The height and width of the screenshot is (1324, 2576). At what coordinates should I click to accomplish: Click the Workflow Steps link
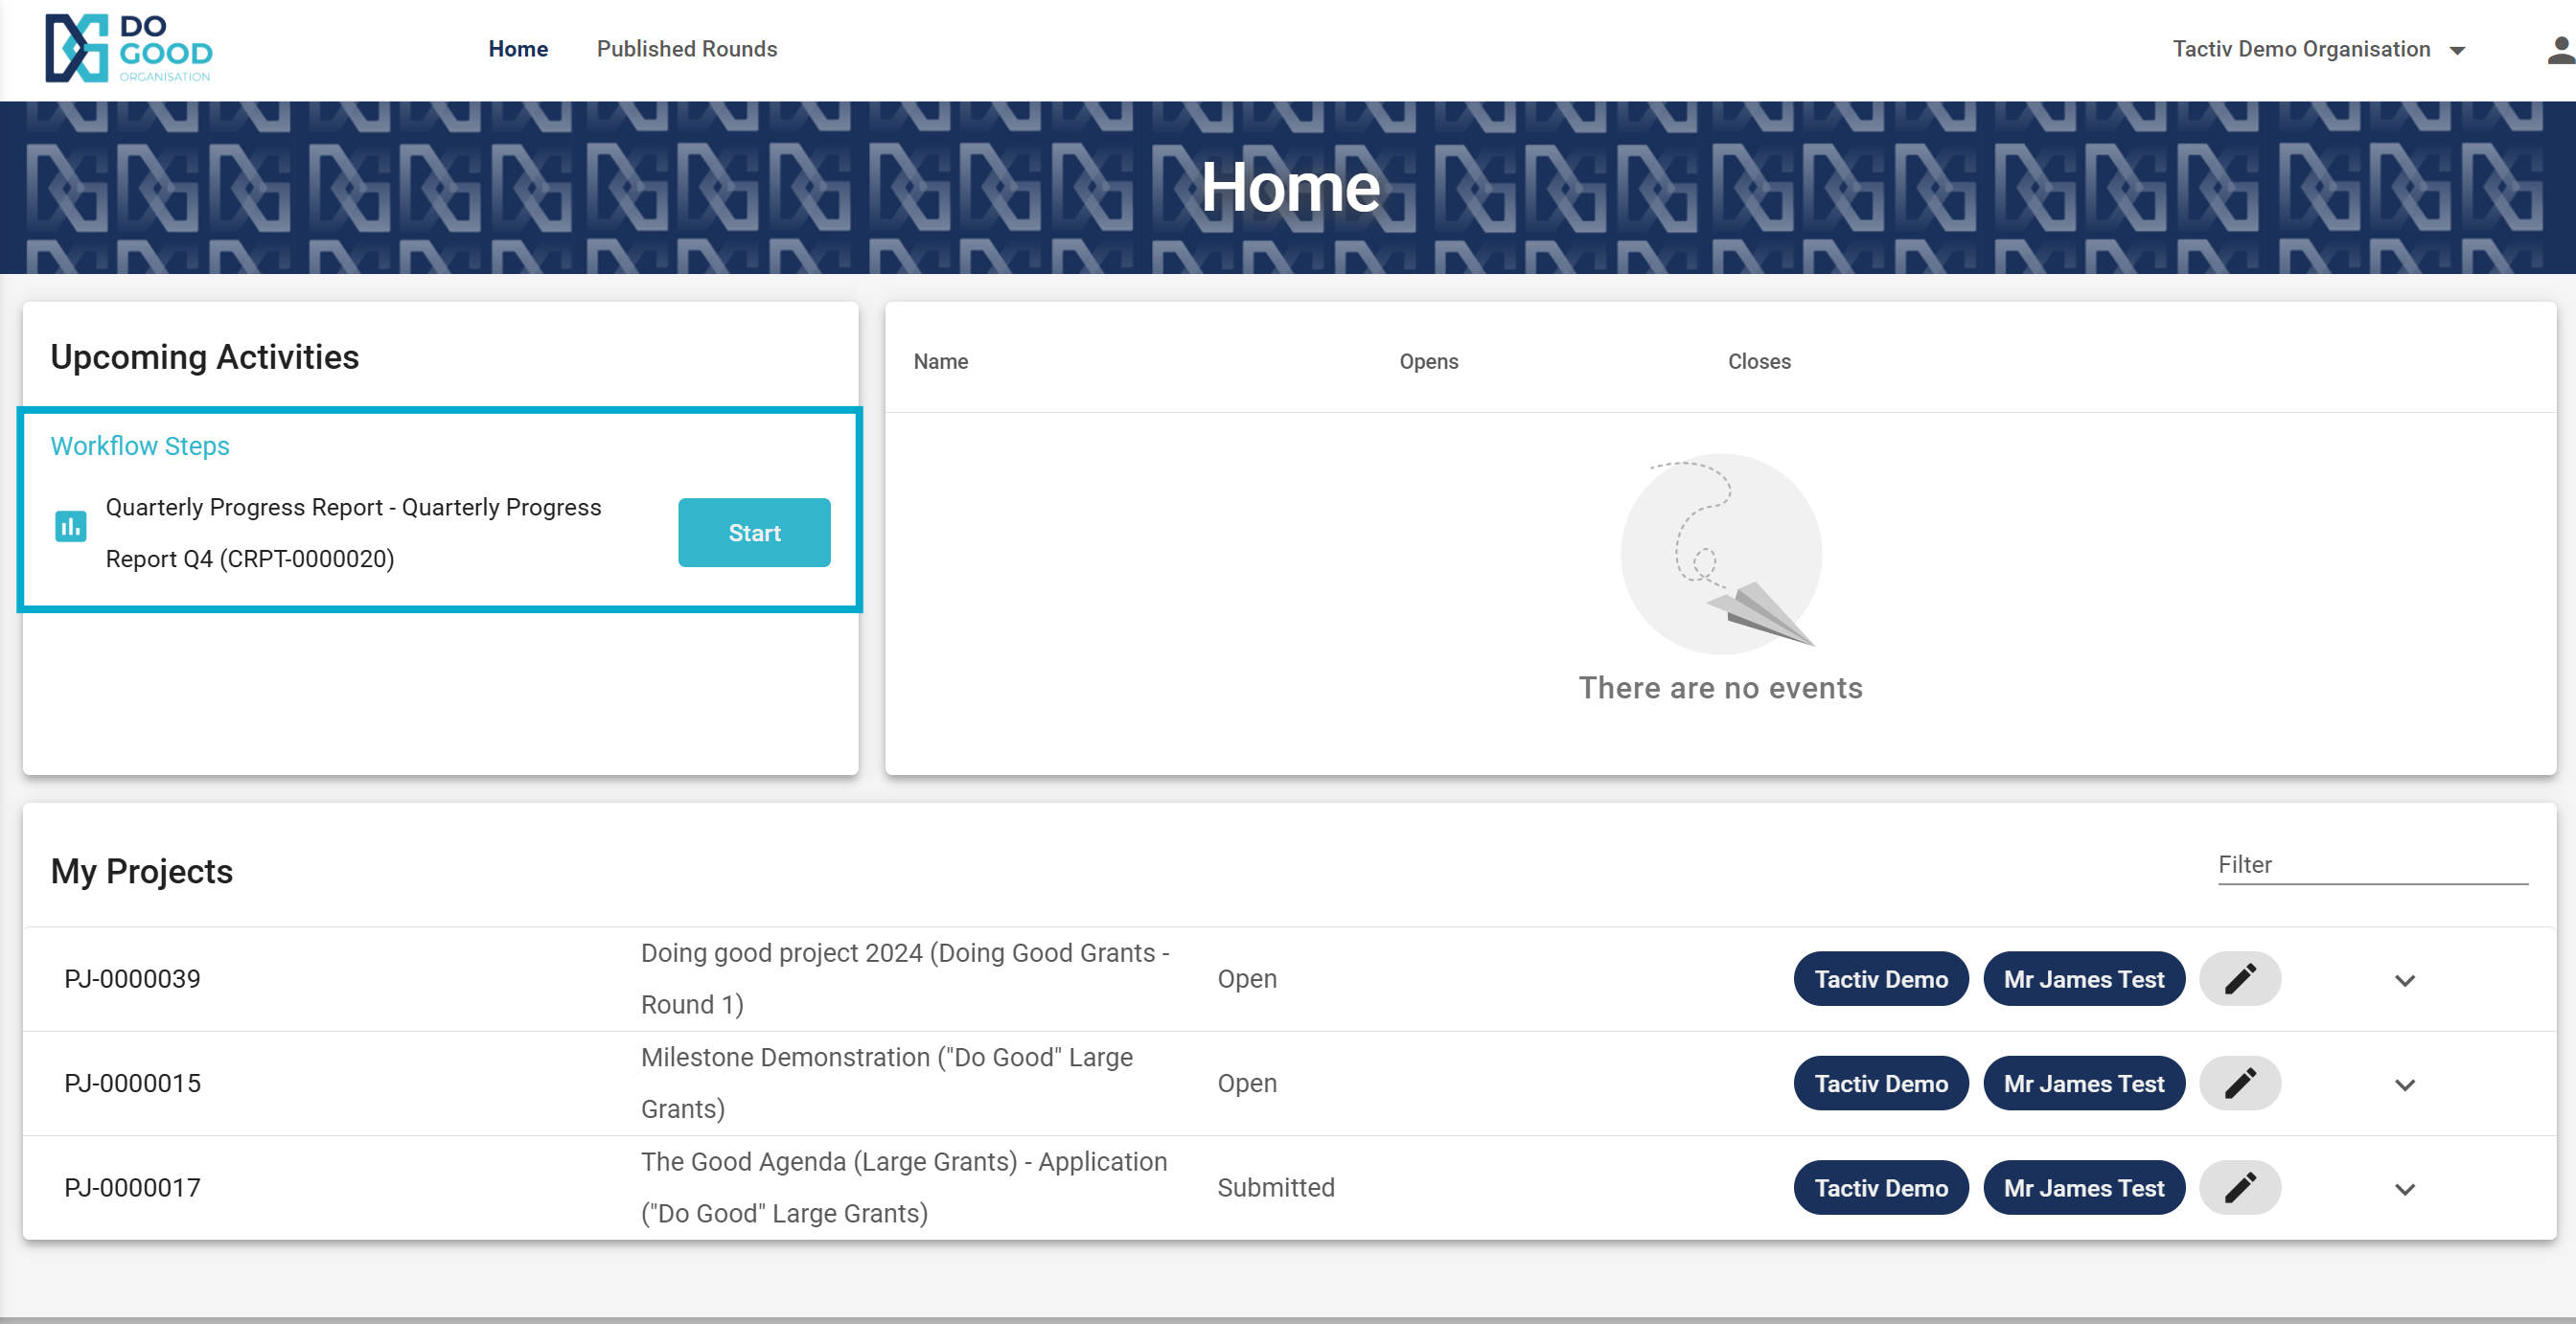point(140,446)
